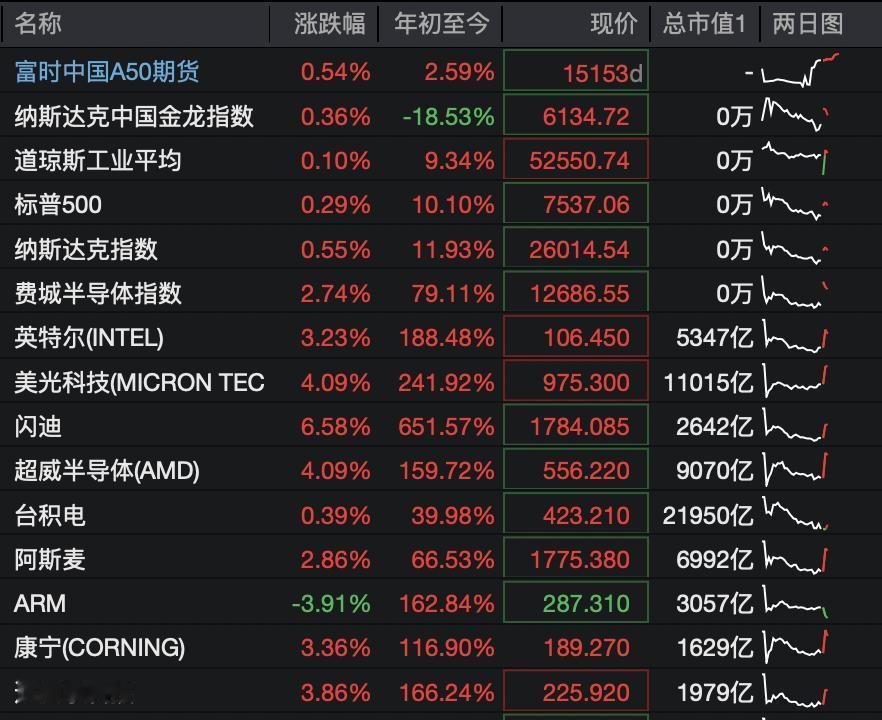The image size is (882, 720).
Task: Click 超威半导体(AMD) stock name
Action: 107,471
